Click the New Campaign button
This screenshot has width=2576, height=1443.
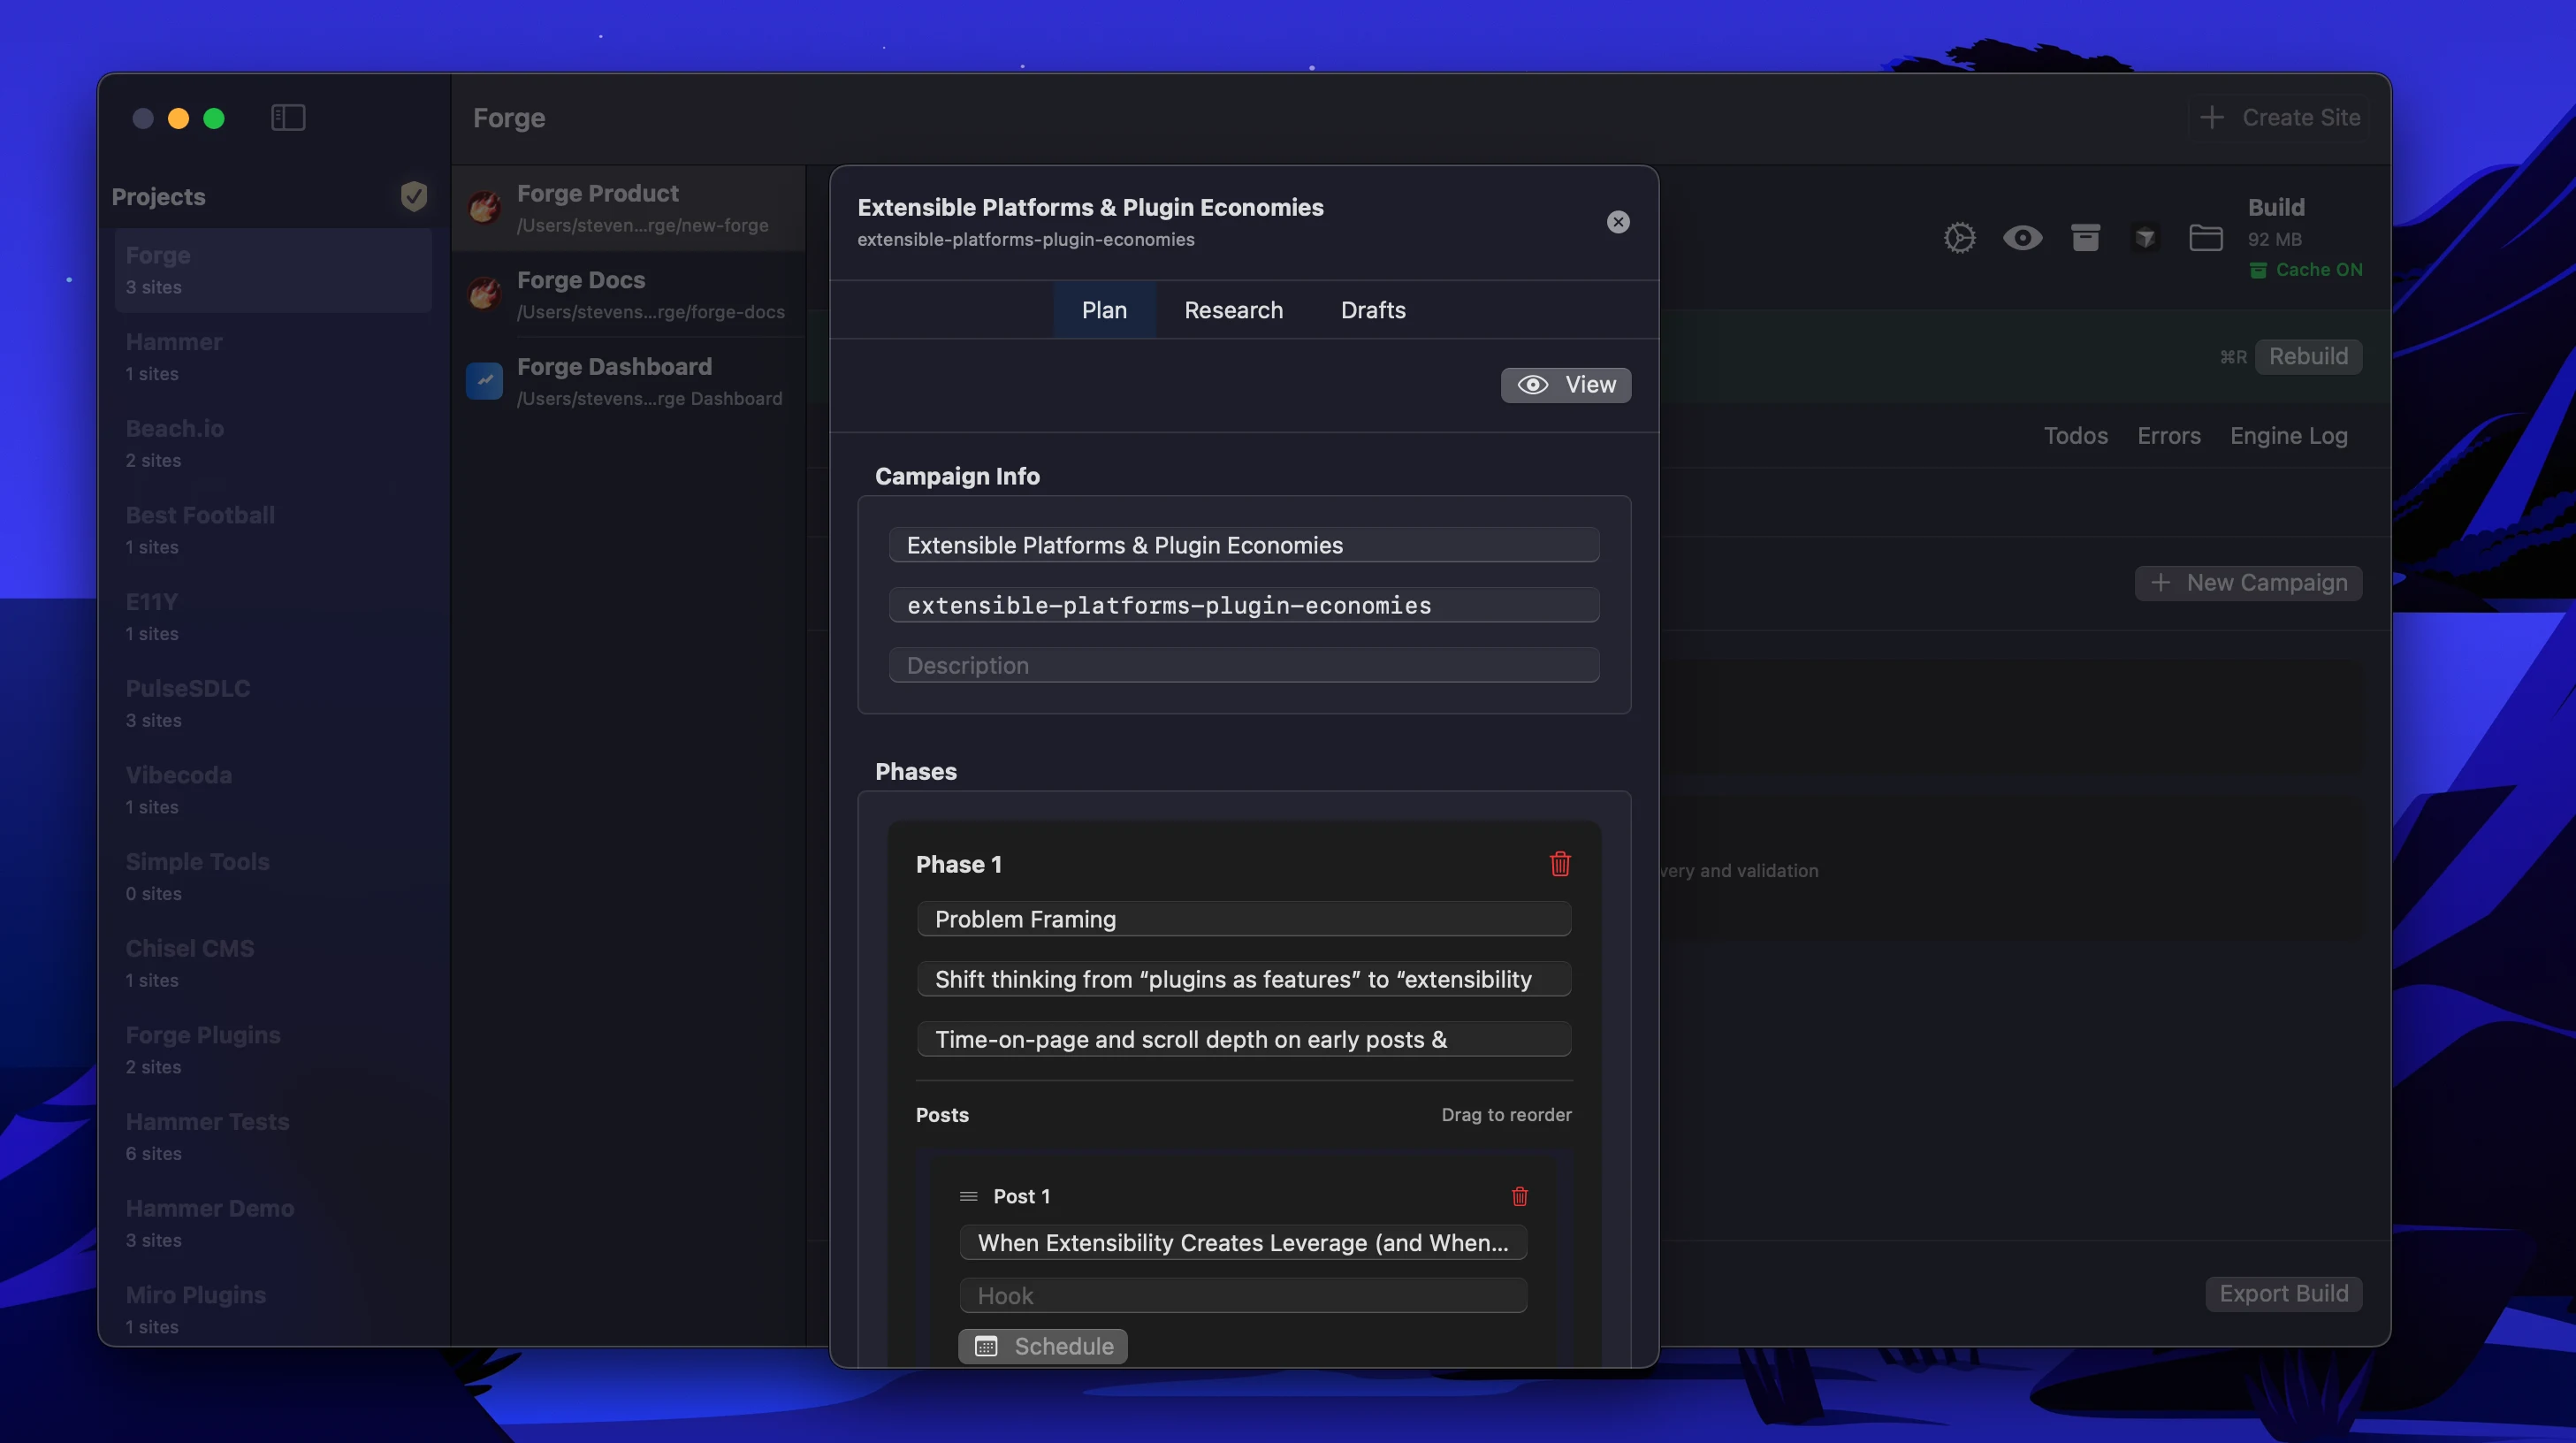point(2248,583)
